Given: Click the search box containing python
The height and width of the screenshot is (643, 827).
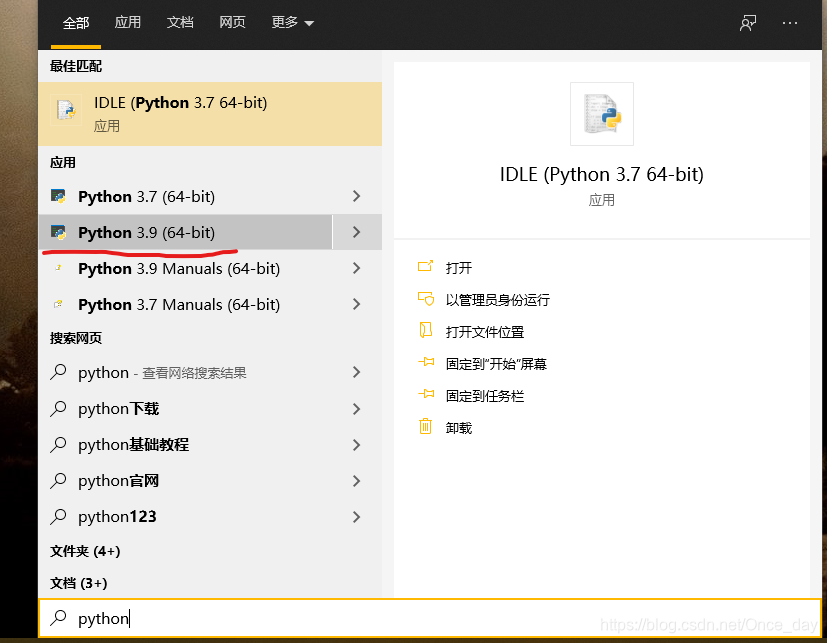Looking at the screenshot, I should (x=430, y=618).
